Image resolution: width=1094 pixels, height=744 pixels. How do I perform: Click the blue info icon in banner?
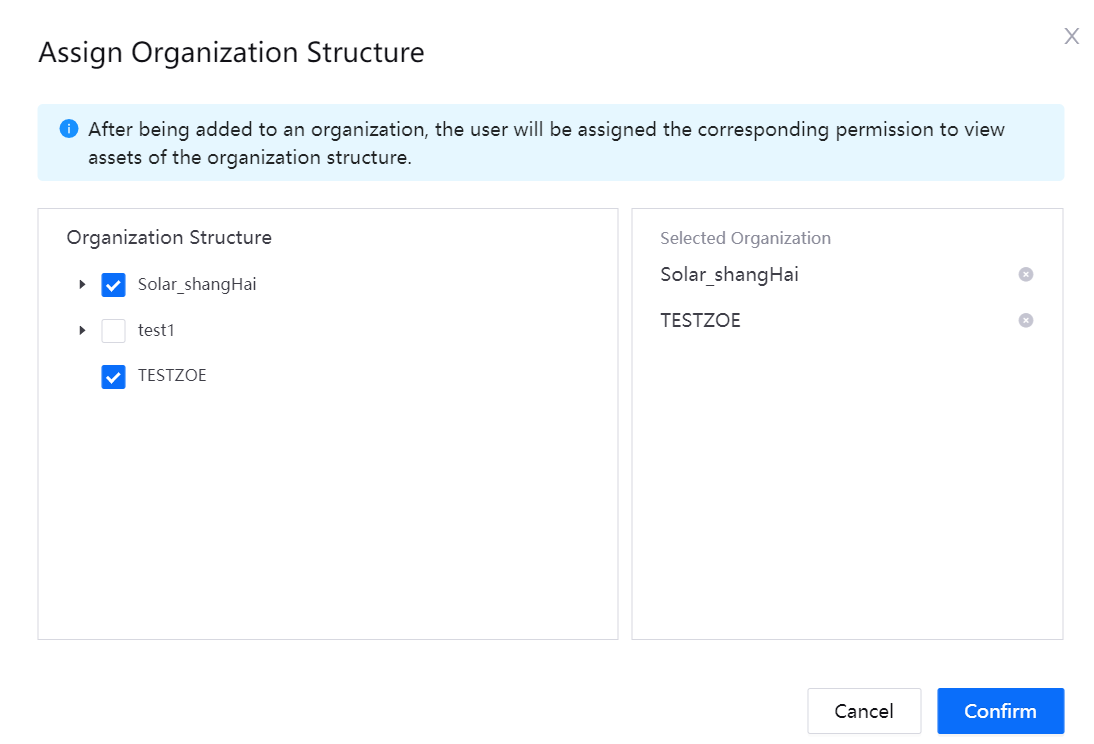(x=69, y=129)
